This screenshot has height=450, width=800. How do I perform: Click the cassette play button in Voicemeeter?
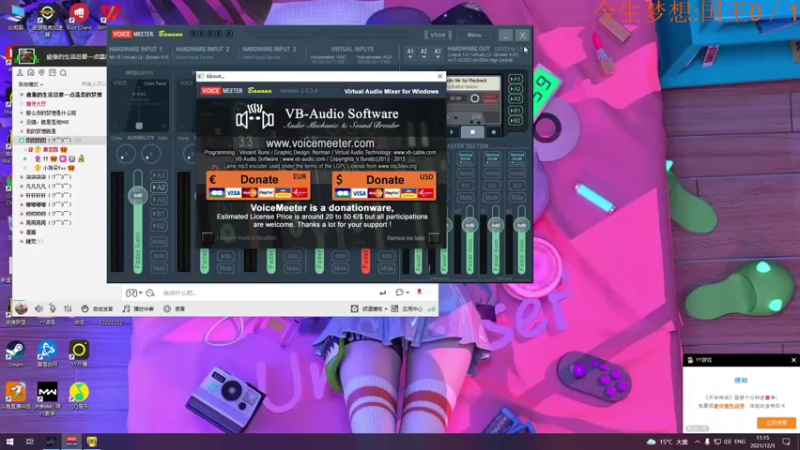point(452,132)
